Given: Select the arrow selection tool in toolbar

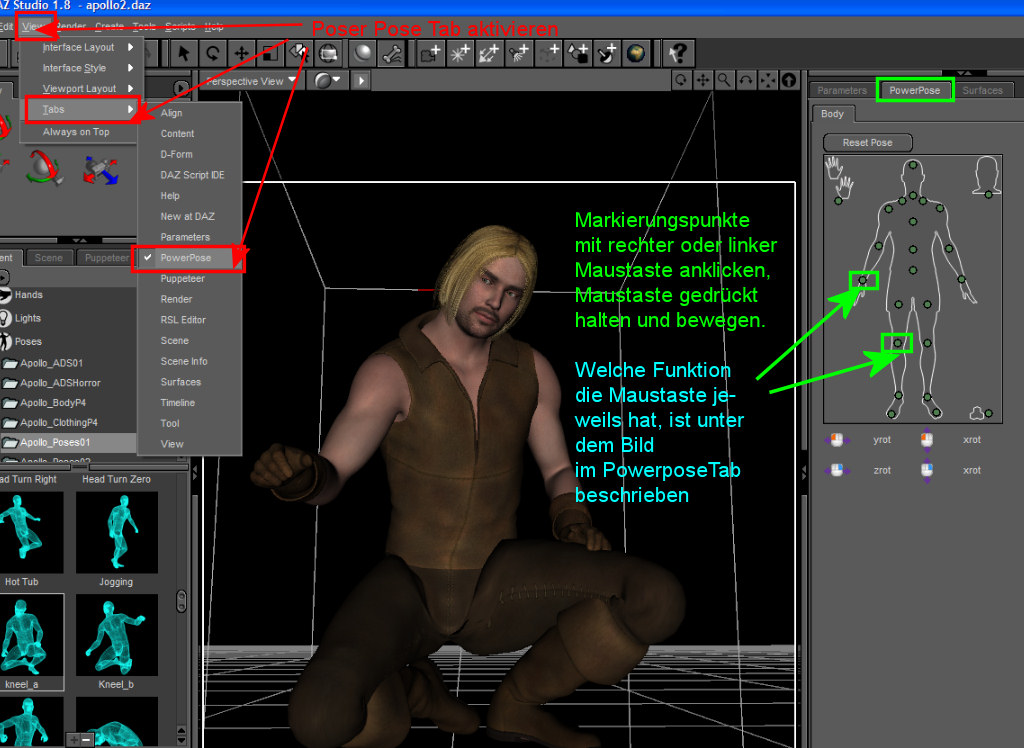Looking at the screenshot, I should pos(184,54).
